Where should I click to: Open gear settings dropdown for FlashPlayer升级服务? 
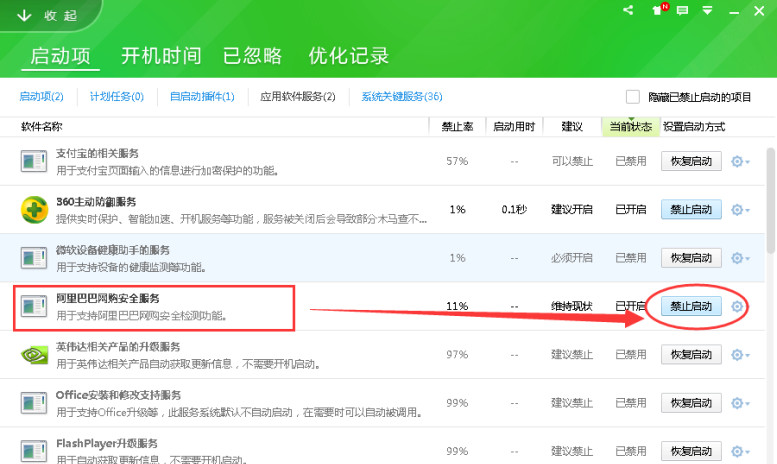pyautogui.click(x=740, y=451)
